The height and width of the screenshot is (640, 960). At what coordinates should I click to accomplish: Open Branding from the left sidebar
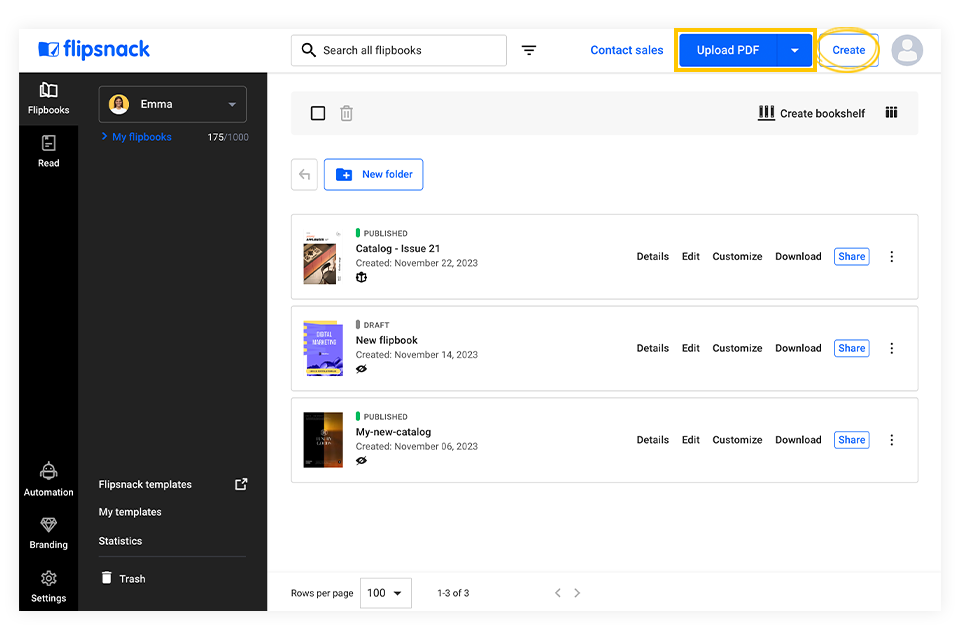48,533
